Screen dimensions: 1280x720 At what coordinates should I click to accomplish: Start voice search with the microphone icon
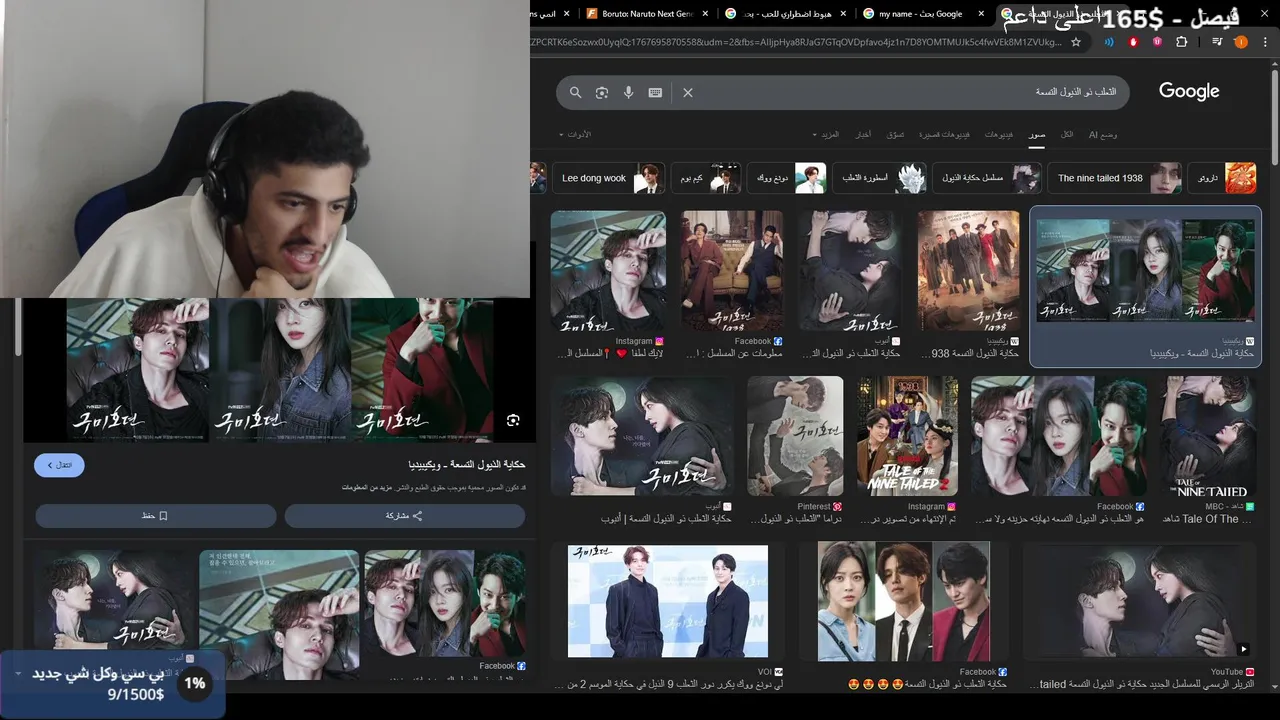coord(628,92)
